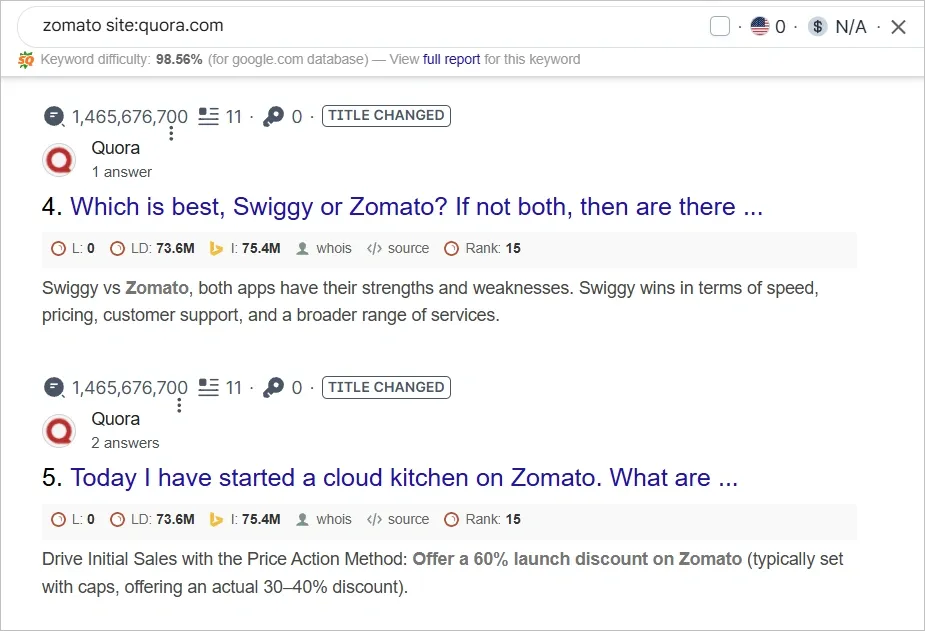Click the orange keyword difficulty icon
Screen dimensions: 925x631
(27, 59)
